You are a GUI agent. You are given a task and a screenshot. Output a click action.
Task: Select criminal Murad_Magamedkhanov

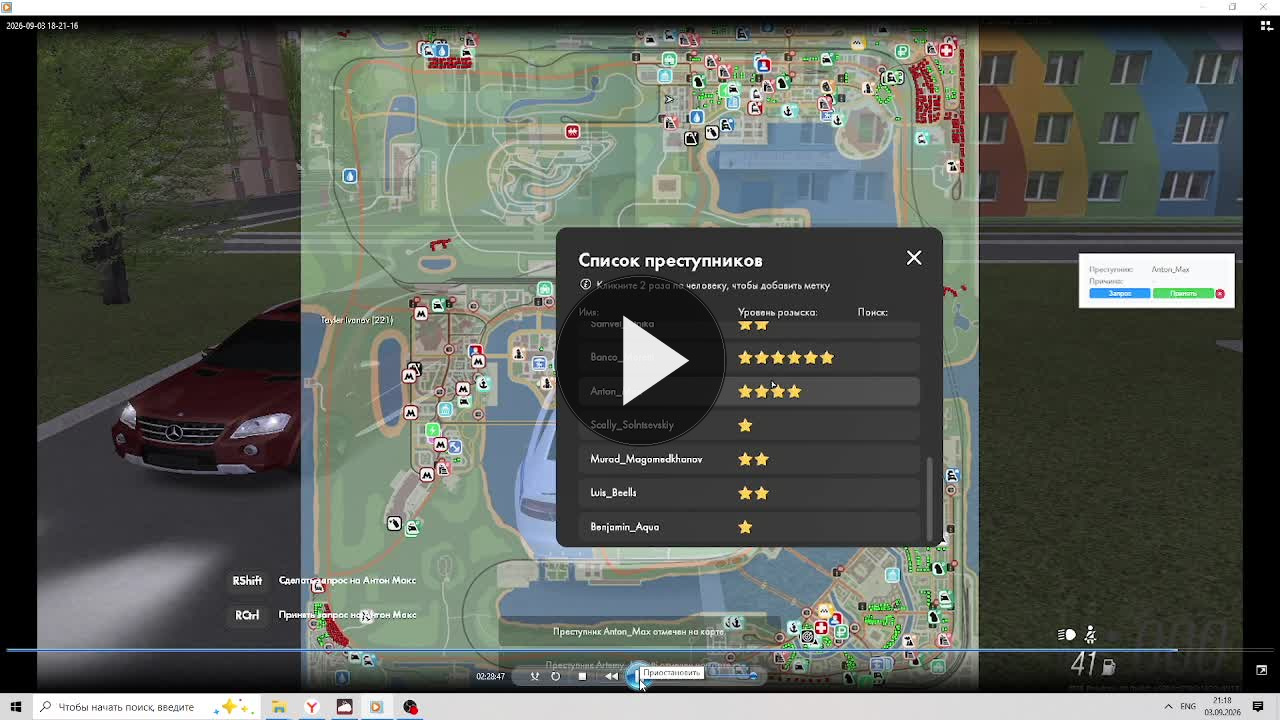(750, 459)
